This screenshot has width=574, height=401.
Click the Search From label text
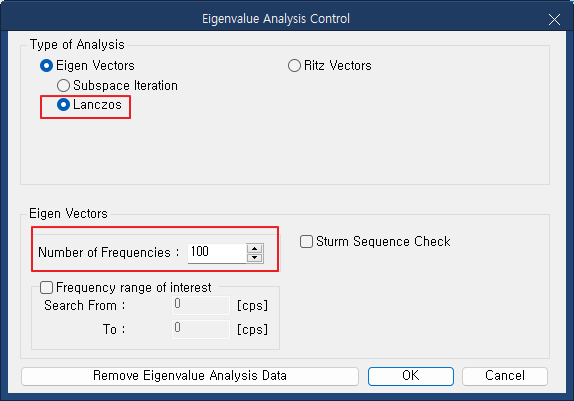point(85,305)
